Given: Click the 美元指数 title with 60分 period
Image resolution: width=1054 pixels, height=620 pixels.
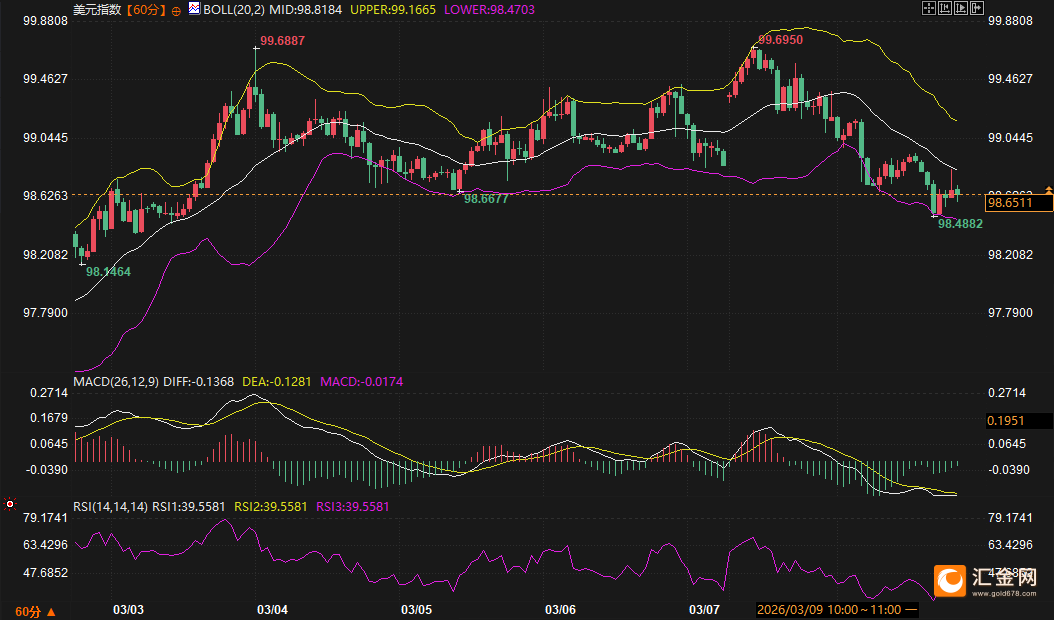Looking at the screenshot, I should point(120,9).
